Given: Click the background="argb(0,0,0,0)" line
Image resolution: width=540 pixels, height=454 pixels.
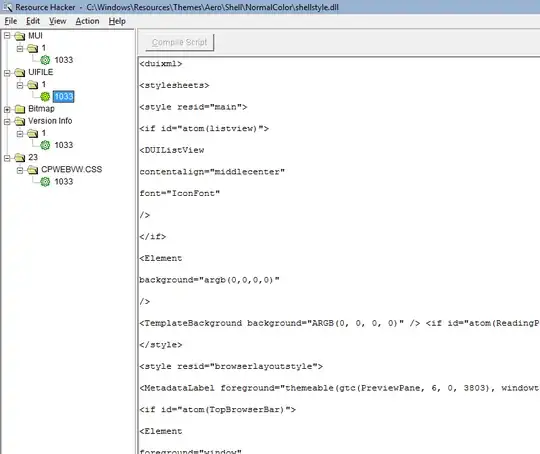Looking at the screenshot, I should (209, 280).
